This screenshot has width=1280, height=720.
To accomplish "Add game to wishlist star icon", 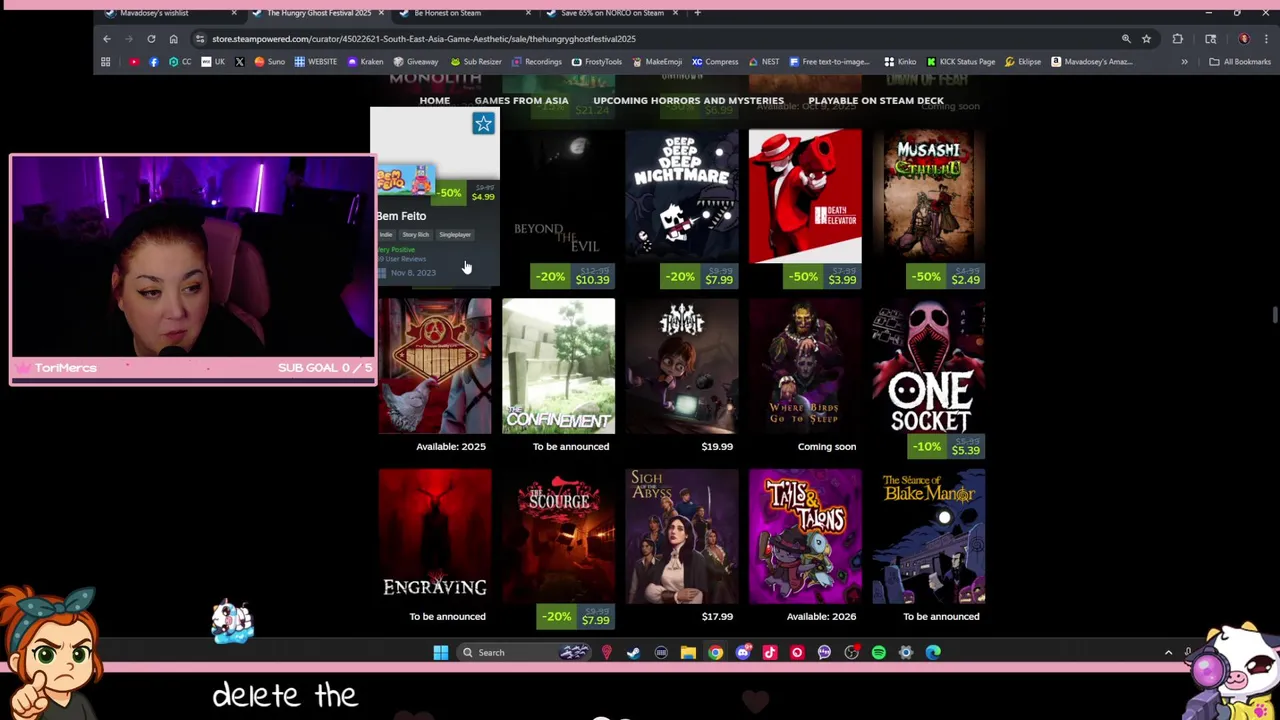I will (483, 124).
